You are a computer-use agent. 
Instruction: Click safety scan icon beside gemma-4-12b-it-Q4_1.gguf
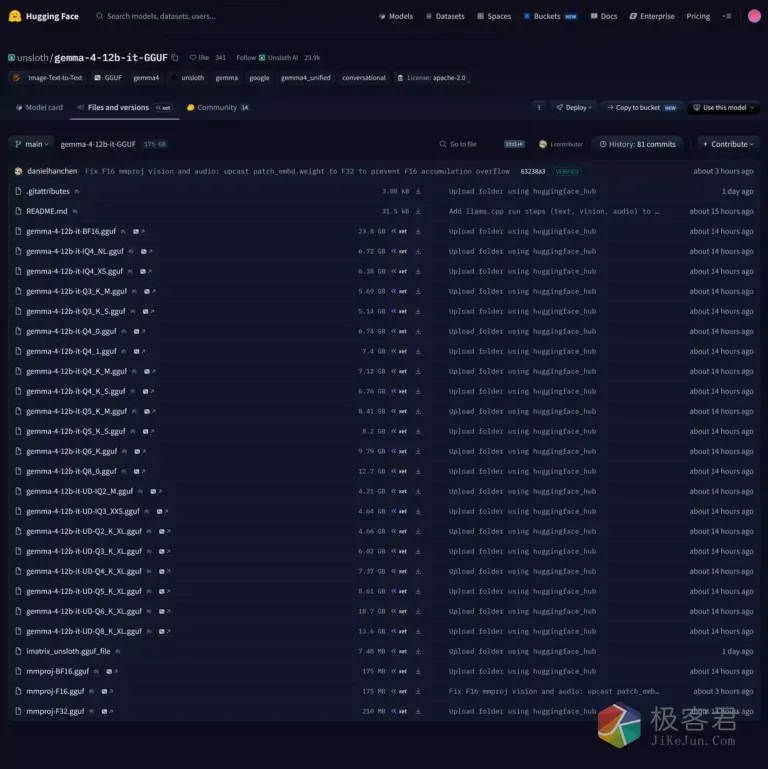(x=124, y=352)
